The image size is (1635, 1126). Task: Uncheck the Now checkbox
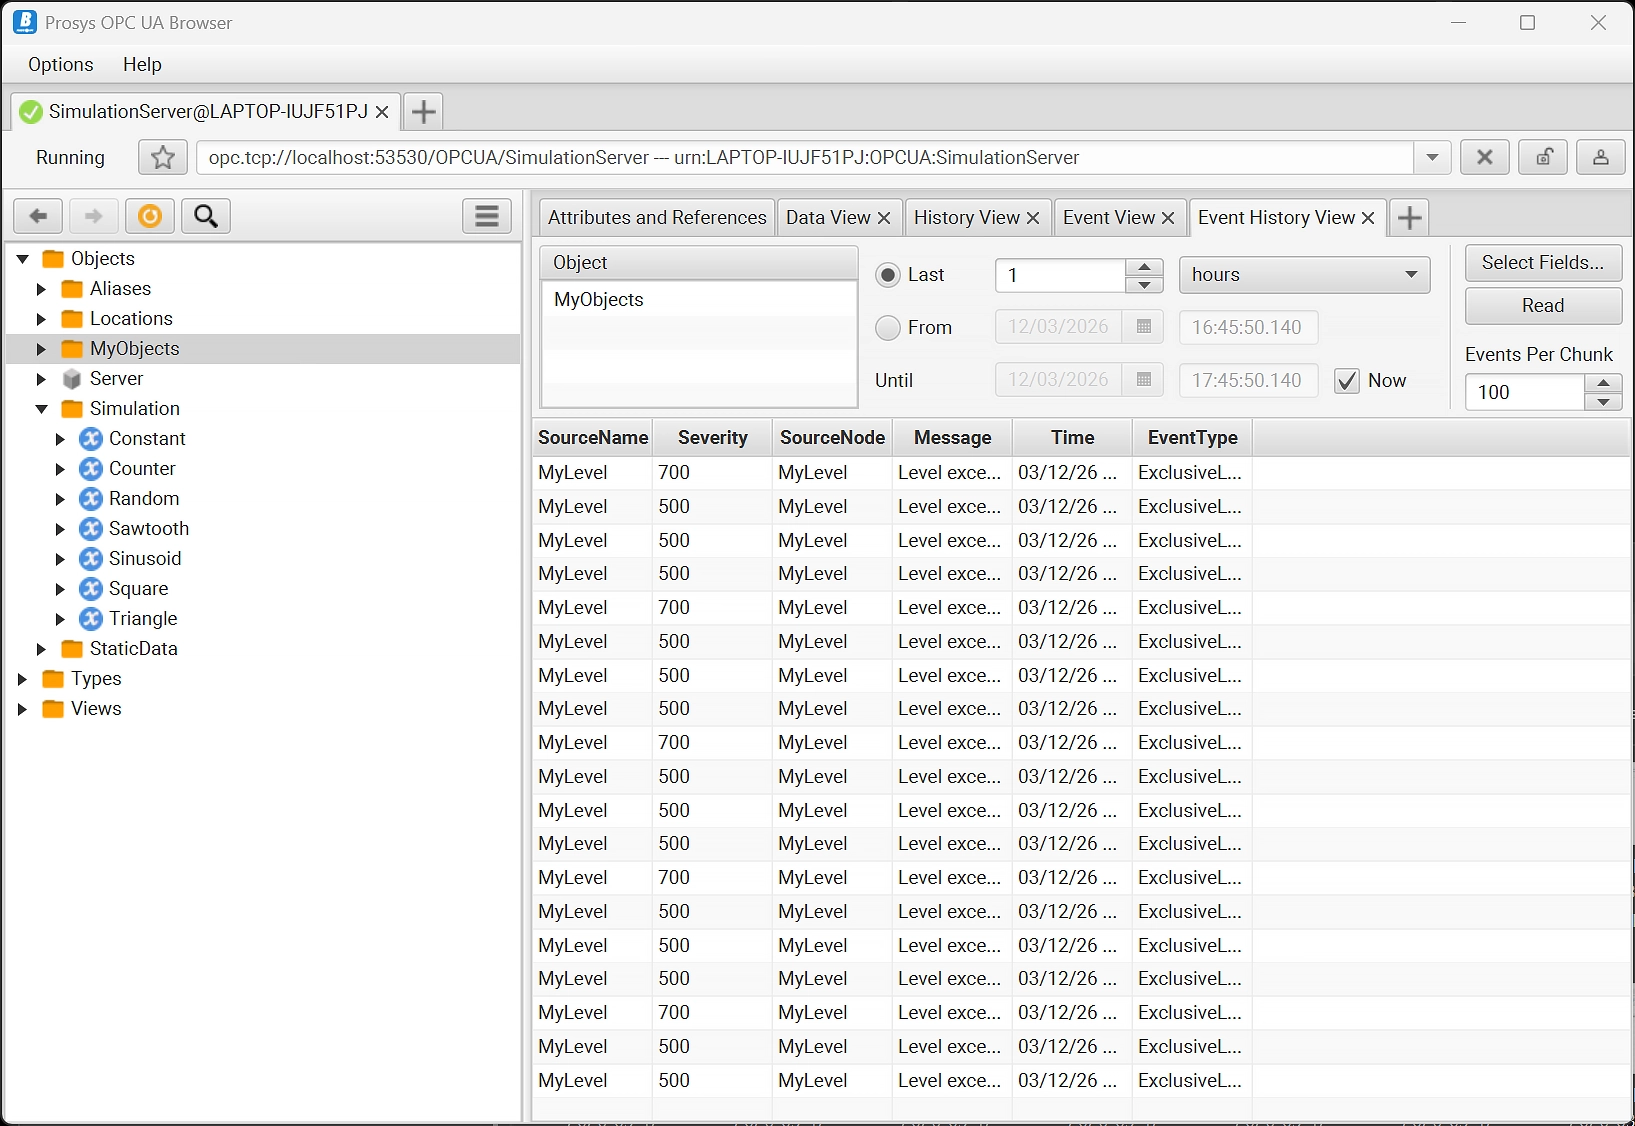point(1347,381)
